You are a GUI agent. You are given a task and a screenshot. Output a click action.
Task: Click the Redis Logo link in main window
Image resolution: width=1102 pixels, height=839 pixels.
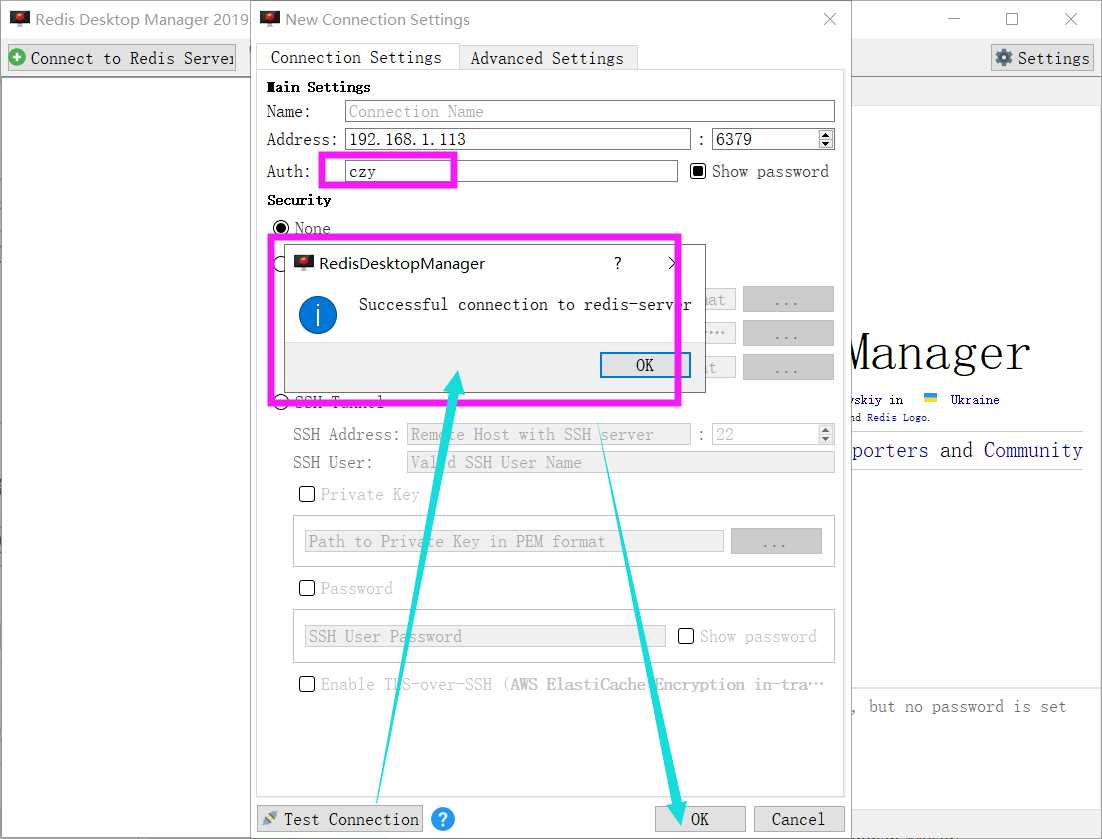(897, 417)
